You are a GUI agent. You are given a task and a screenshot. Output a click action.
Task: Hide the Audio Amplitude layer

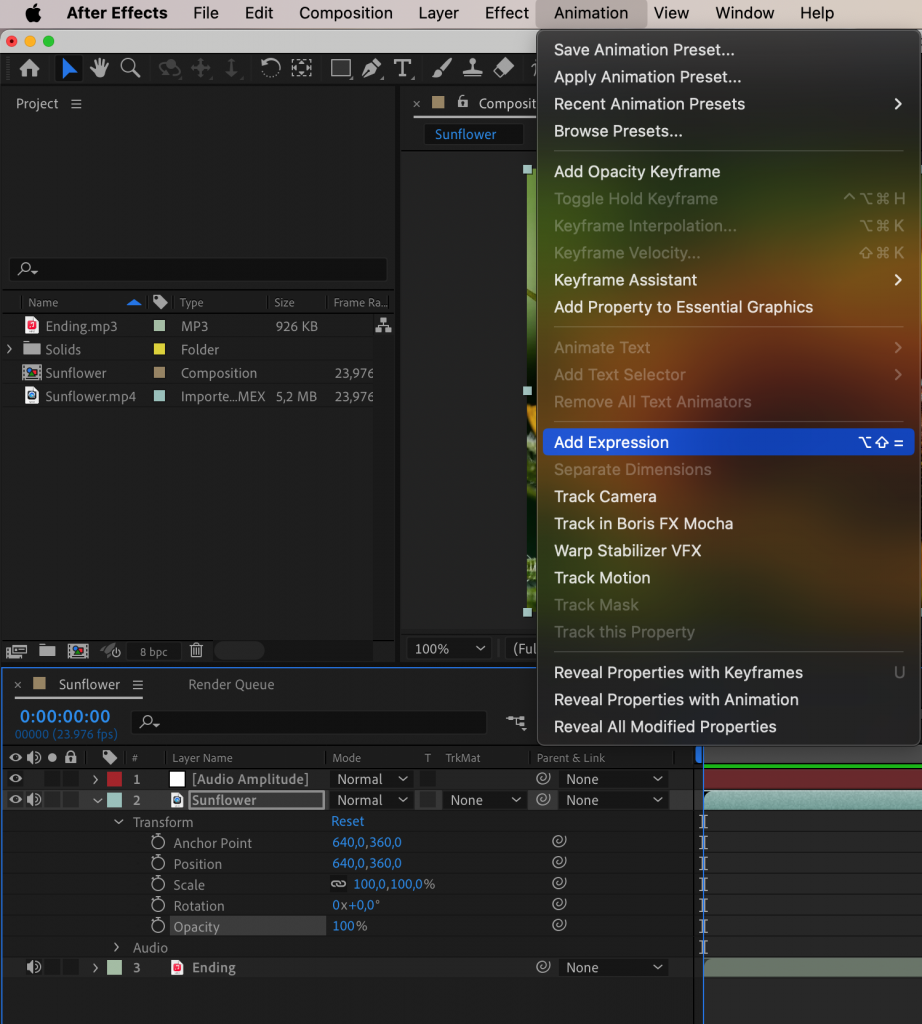(x=15, y=778)
